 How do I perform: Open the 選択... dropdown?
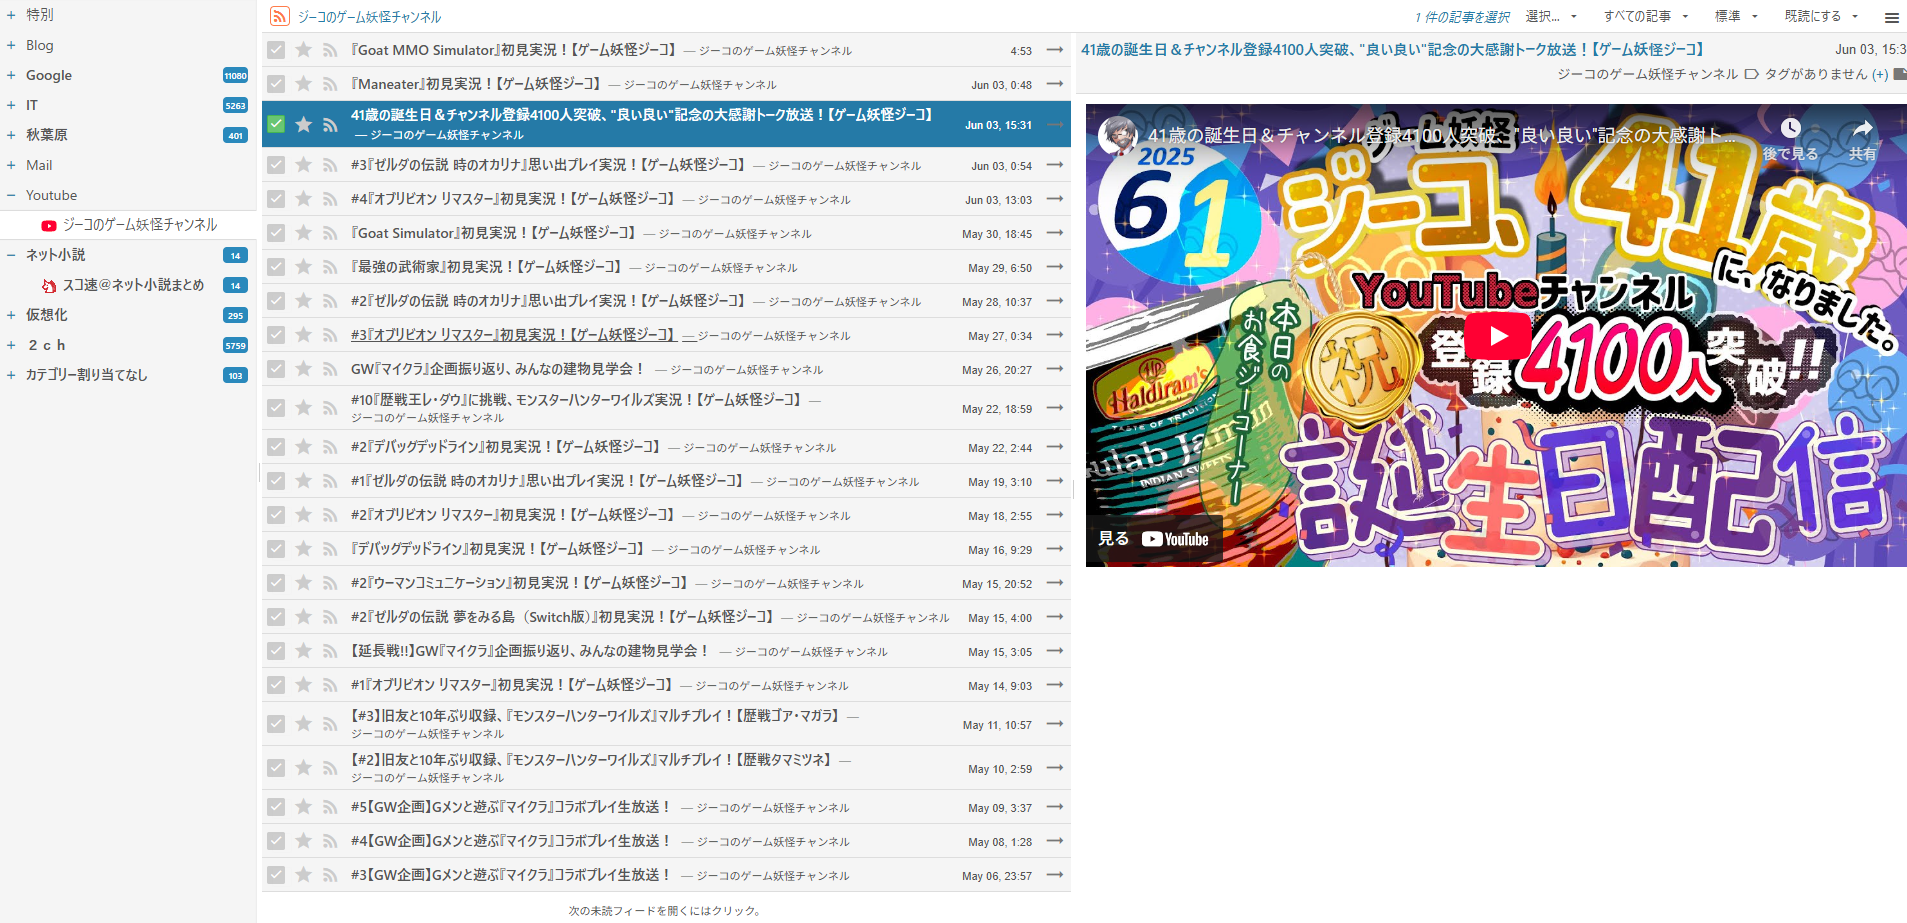1551,16
